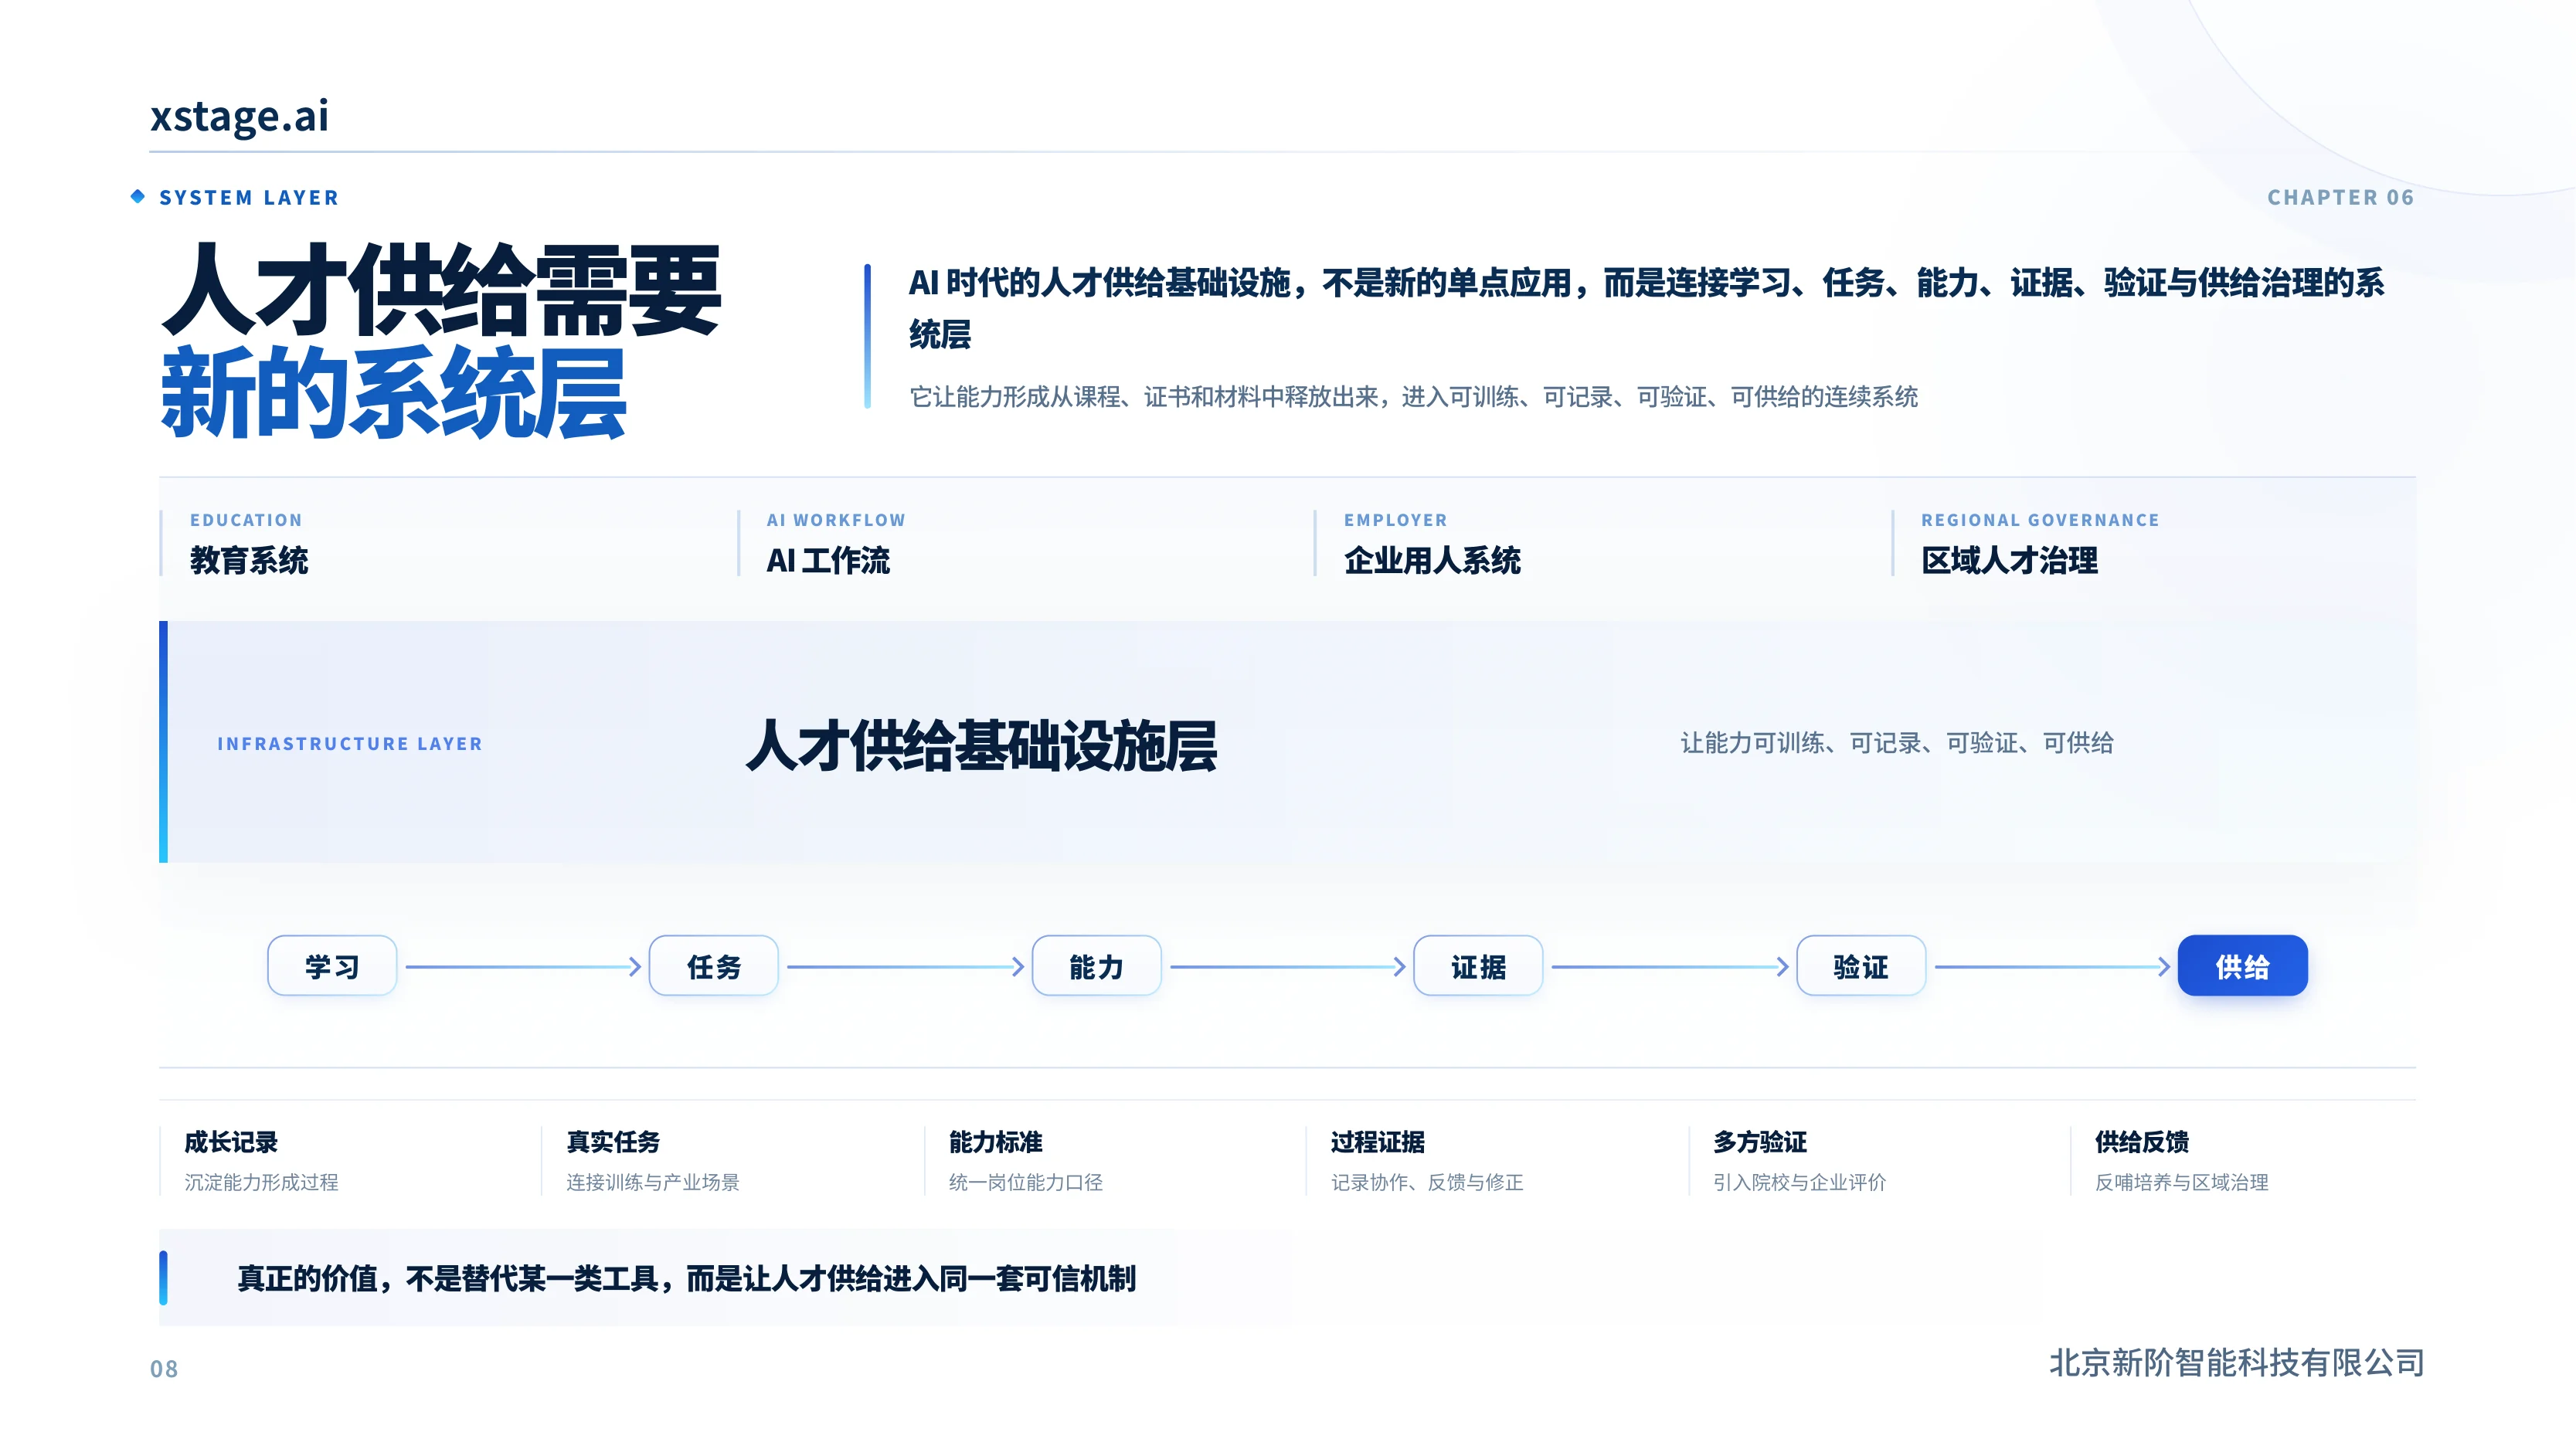Viewport: 2576px width, 1449px height.
Task: Click the 人才供给基础设施层 band title
Action: (982, 746)
